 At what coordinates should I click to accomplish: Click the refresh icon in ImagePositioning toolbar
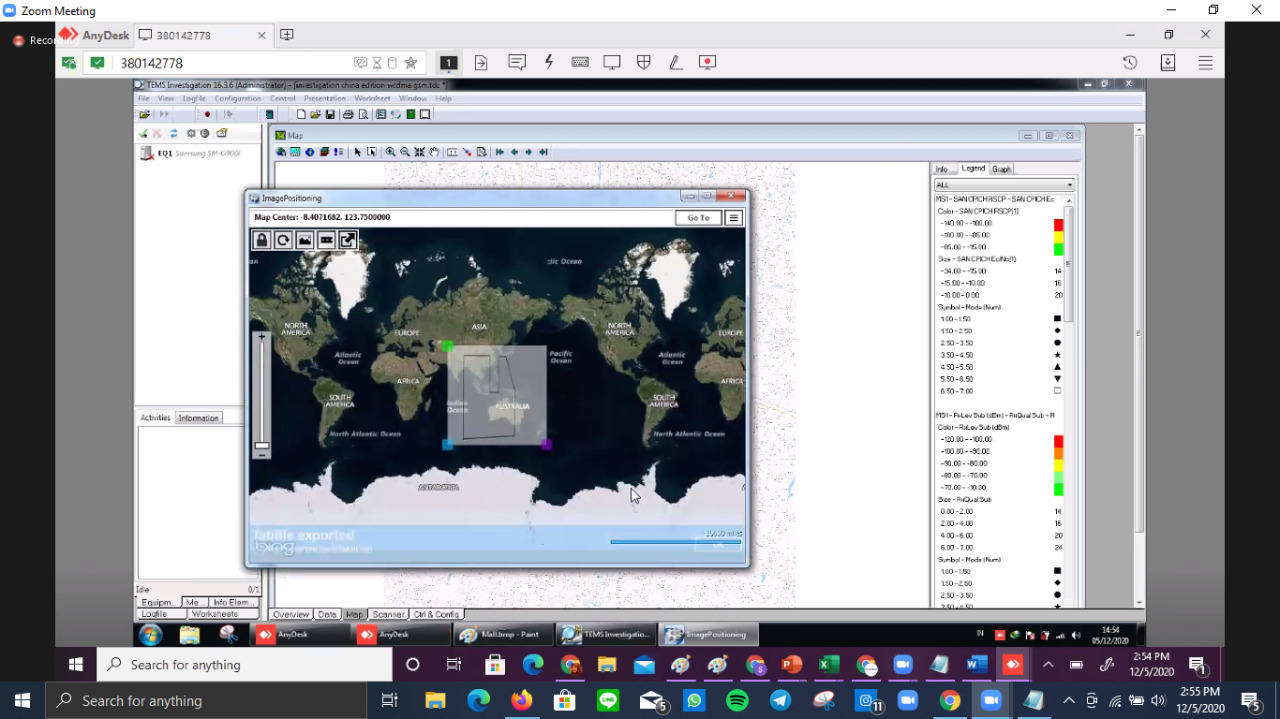click(283, 240)
